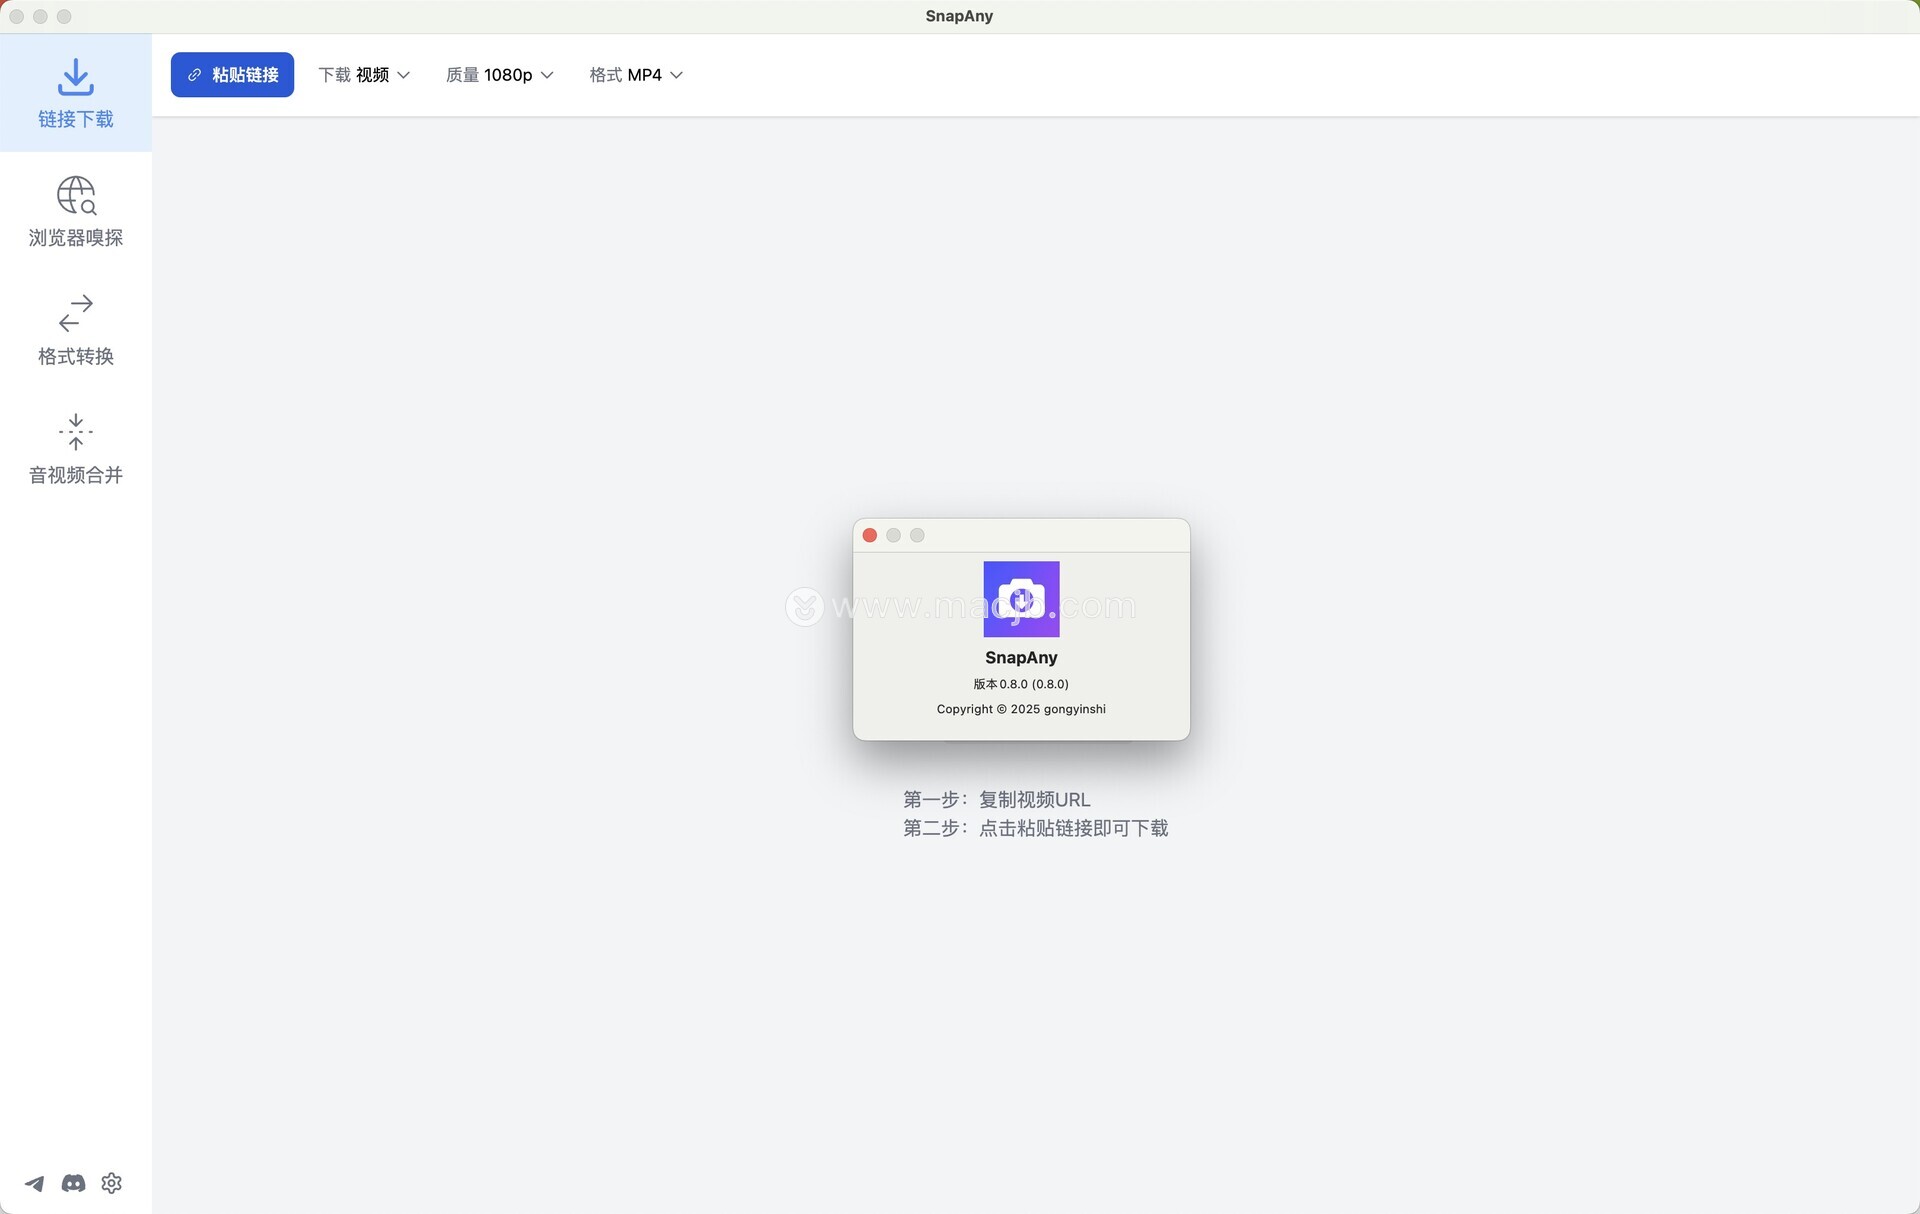Open the 格式 MP4 format dropdown

coord(636,75)
